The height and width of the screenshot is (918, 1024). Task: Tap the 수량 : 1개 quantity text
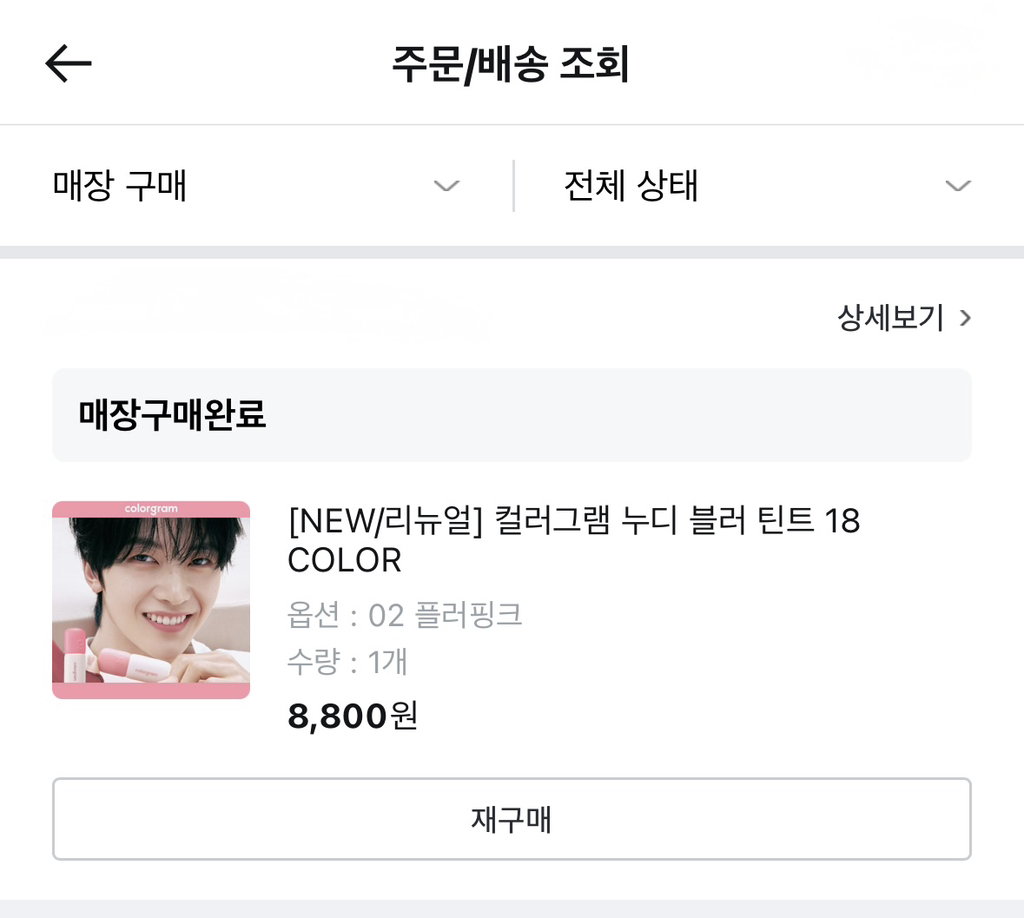point(348,662)
